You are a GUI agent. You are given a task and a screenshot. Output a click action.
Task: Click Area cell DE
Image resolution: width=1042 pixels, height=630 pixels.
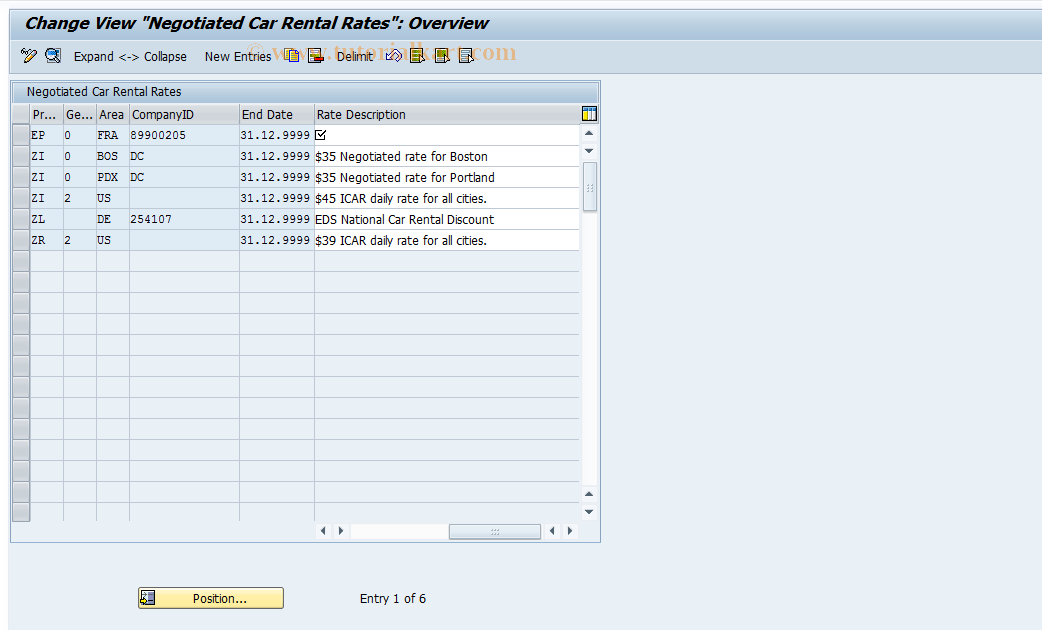(x=113, y=219)
